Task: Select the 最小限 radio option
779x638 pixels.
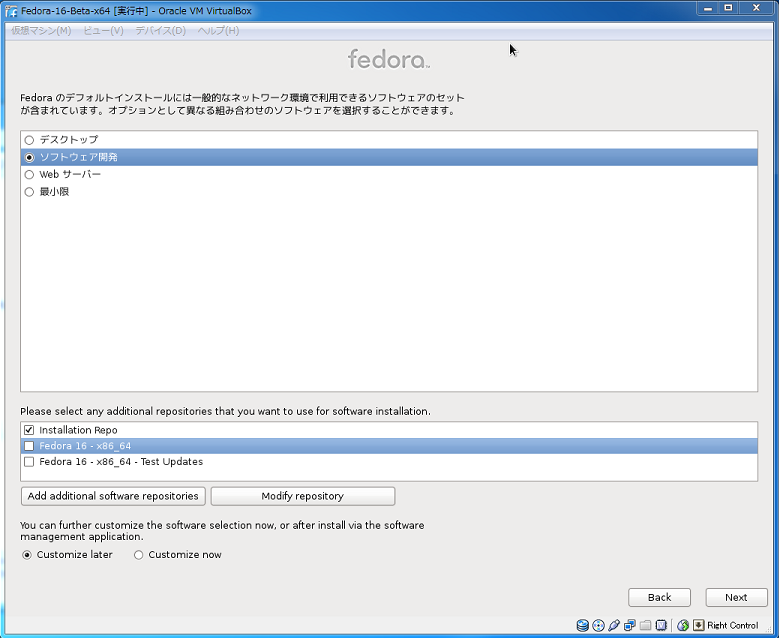Action: click(x=29, y=192)
